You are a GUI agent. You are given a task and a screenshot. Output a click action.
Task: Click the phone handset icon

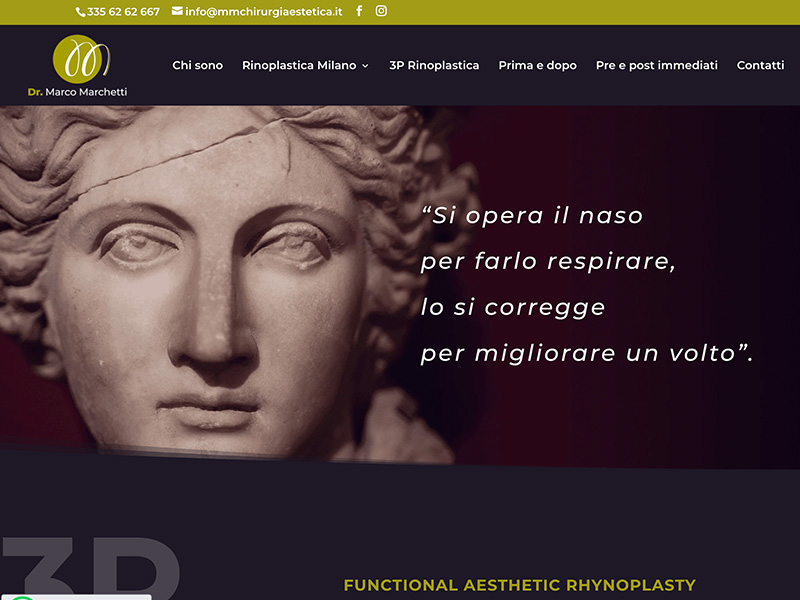click(x=80, y=12)
